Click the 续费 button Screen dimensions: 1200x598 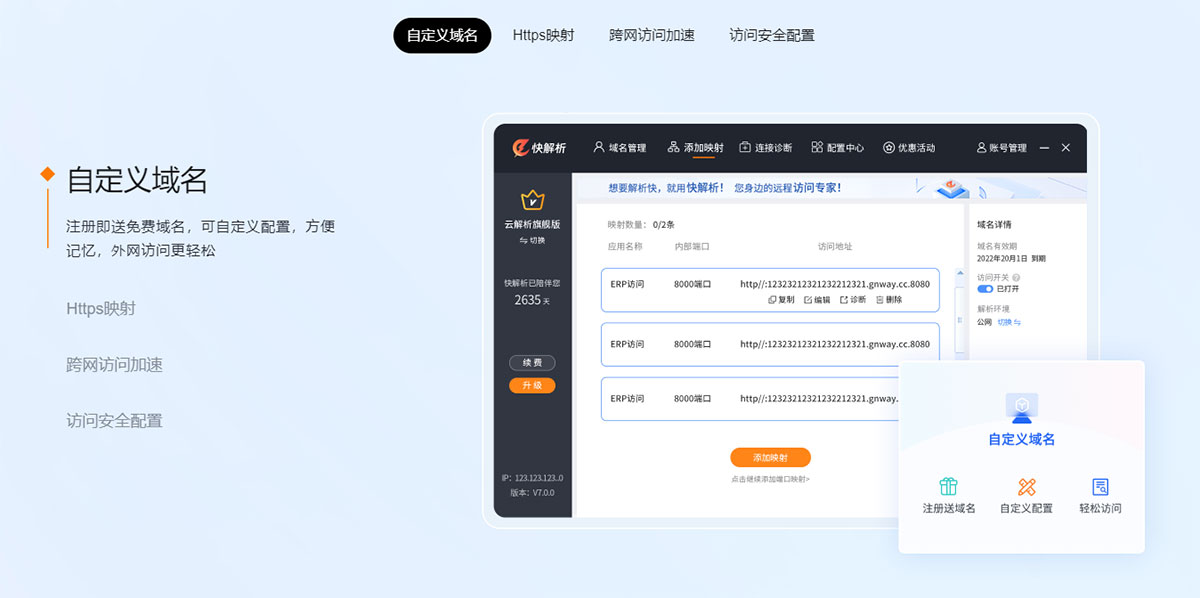tap(532, 363)
